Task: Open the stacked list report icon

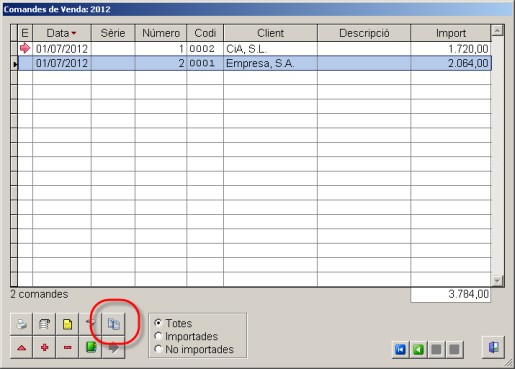Action: point(45,324)
